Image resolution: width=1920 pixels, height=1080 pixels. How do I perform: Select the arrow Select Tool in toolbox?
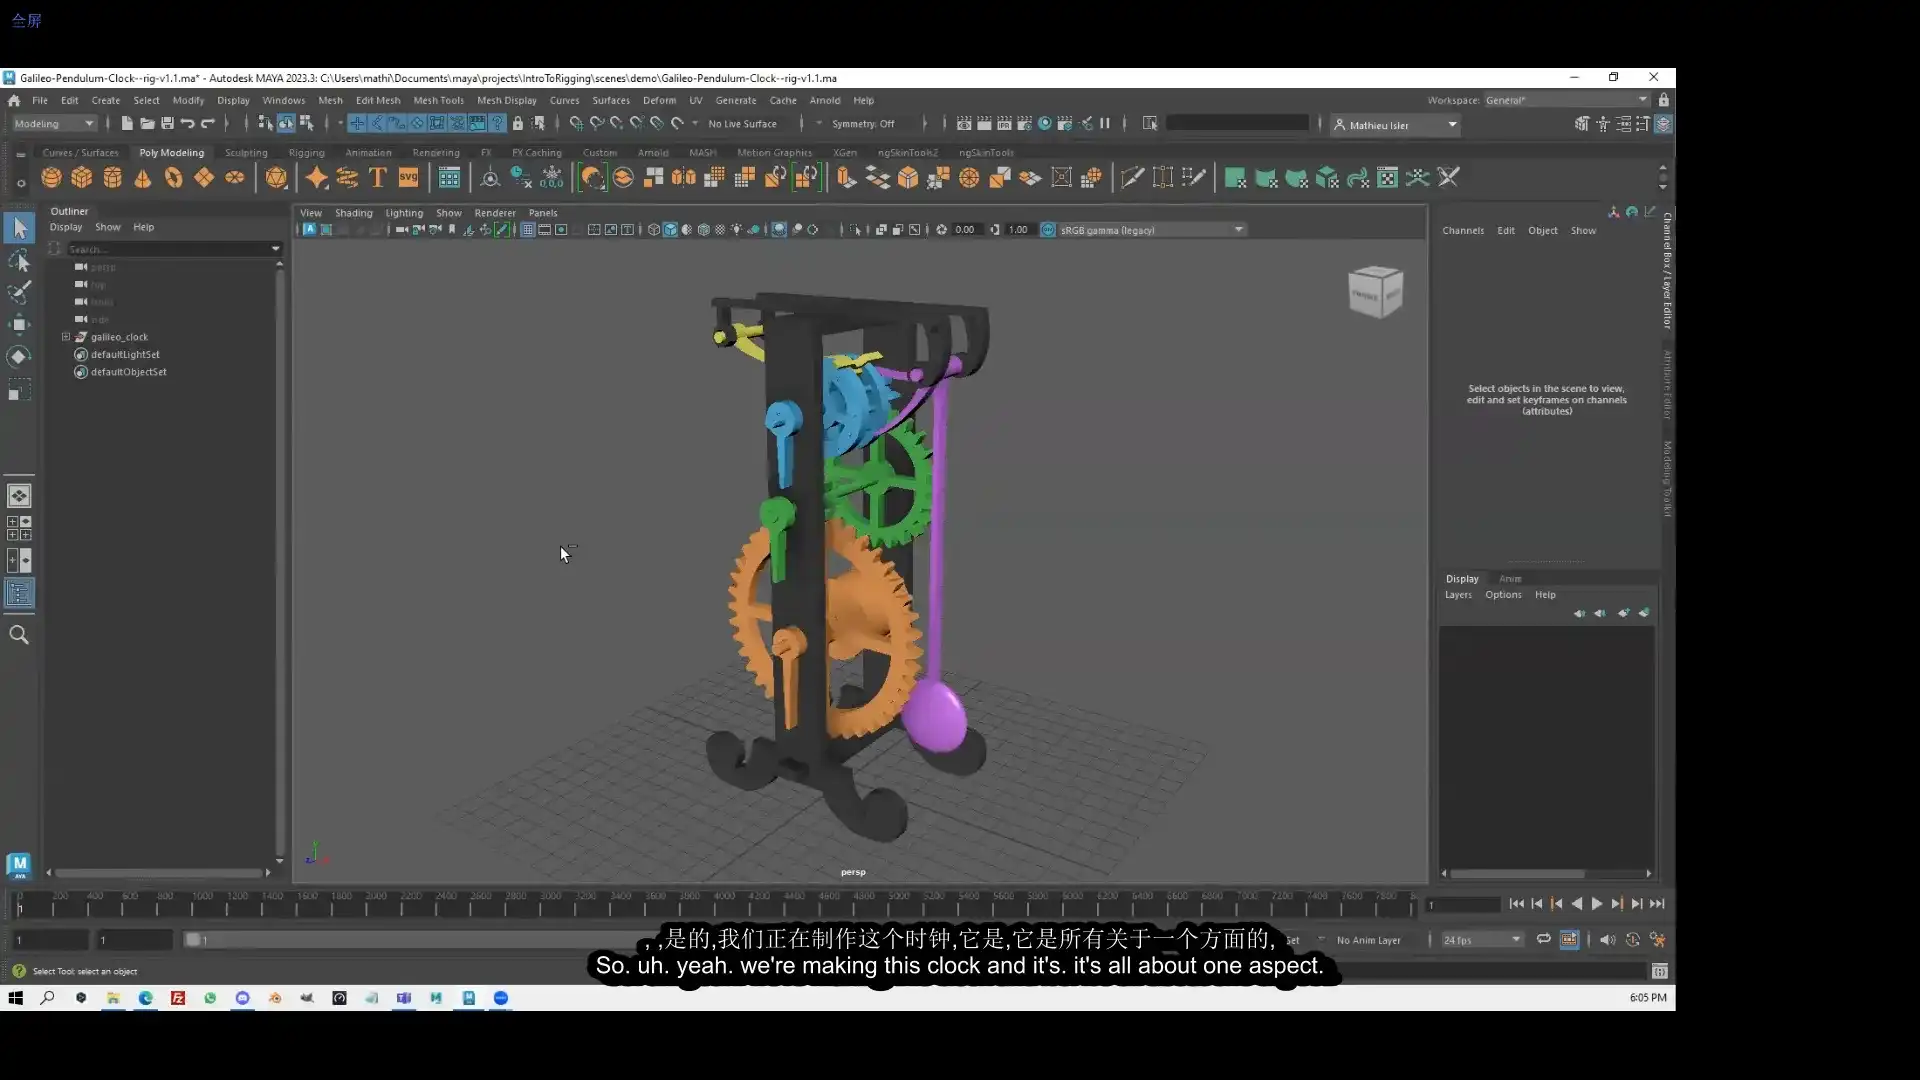(x=19, y=228)
